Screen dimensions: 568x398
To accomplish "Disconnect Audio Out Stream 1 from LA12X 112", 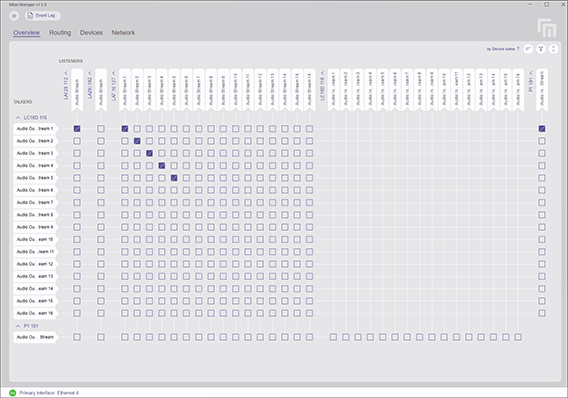I will pos(77,129).
